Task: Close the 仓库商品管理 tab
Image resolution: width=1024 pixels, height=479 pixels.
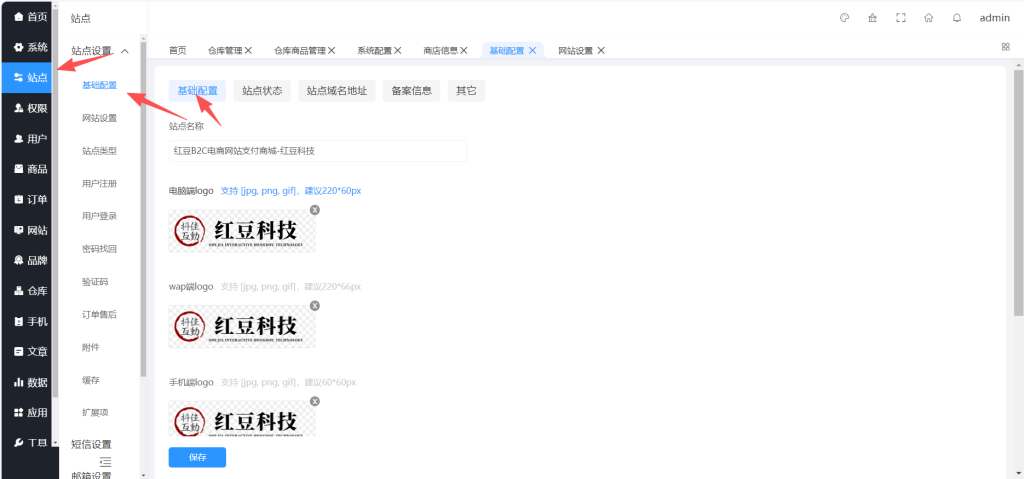Action: tap(331, 50)
